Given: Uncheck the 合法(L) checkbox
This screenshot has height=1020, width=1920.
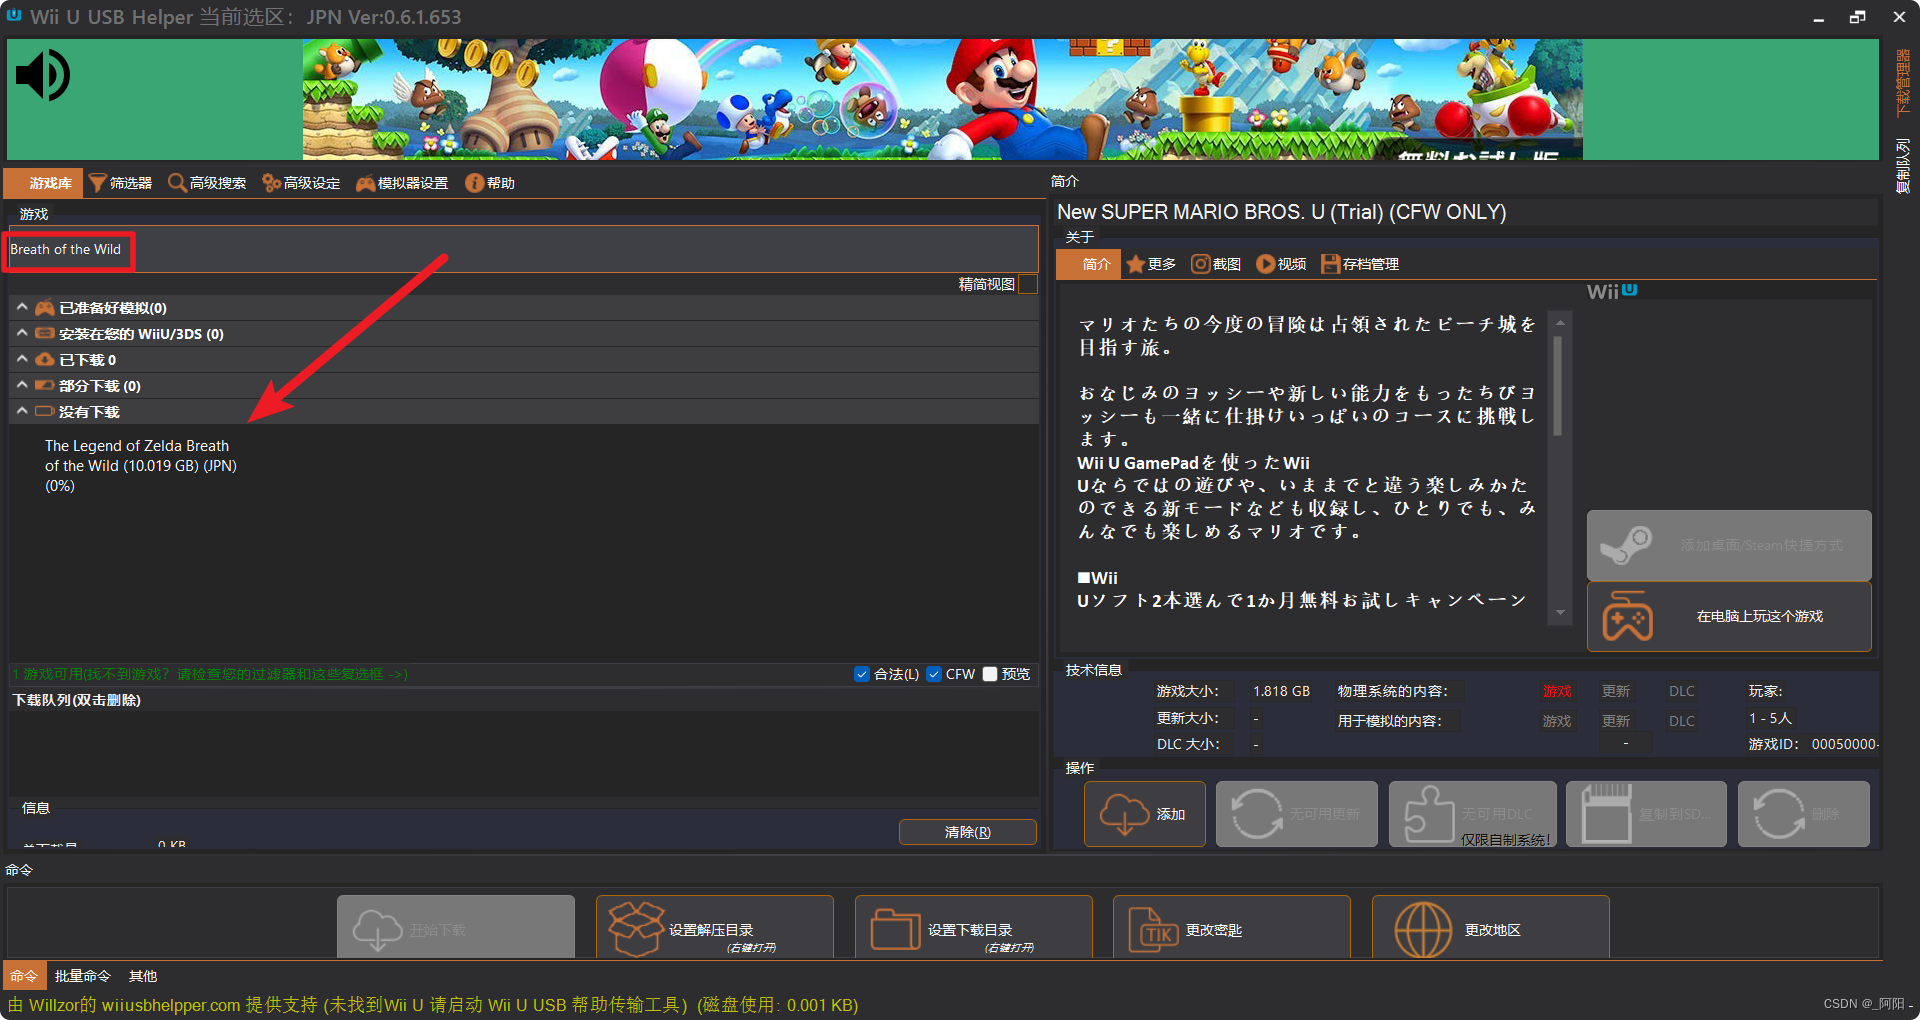Looking at the screenshot, I should click(x=862, y=674).
